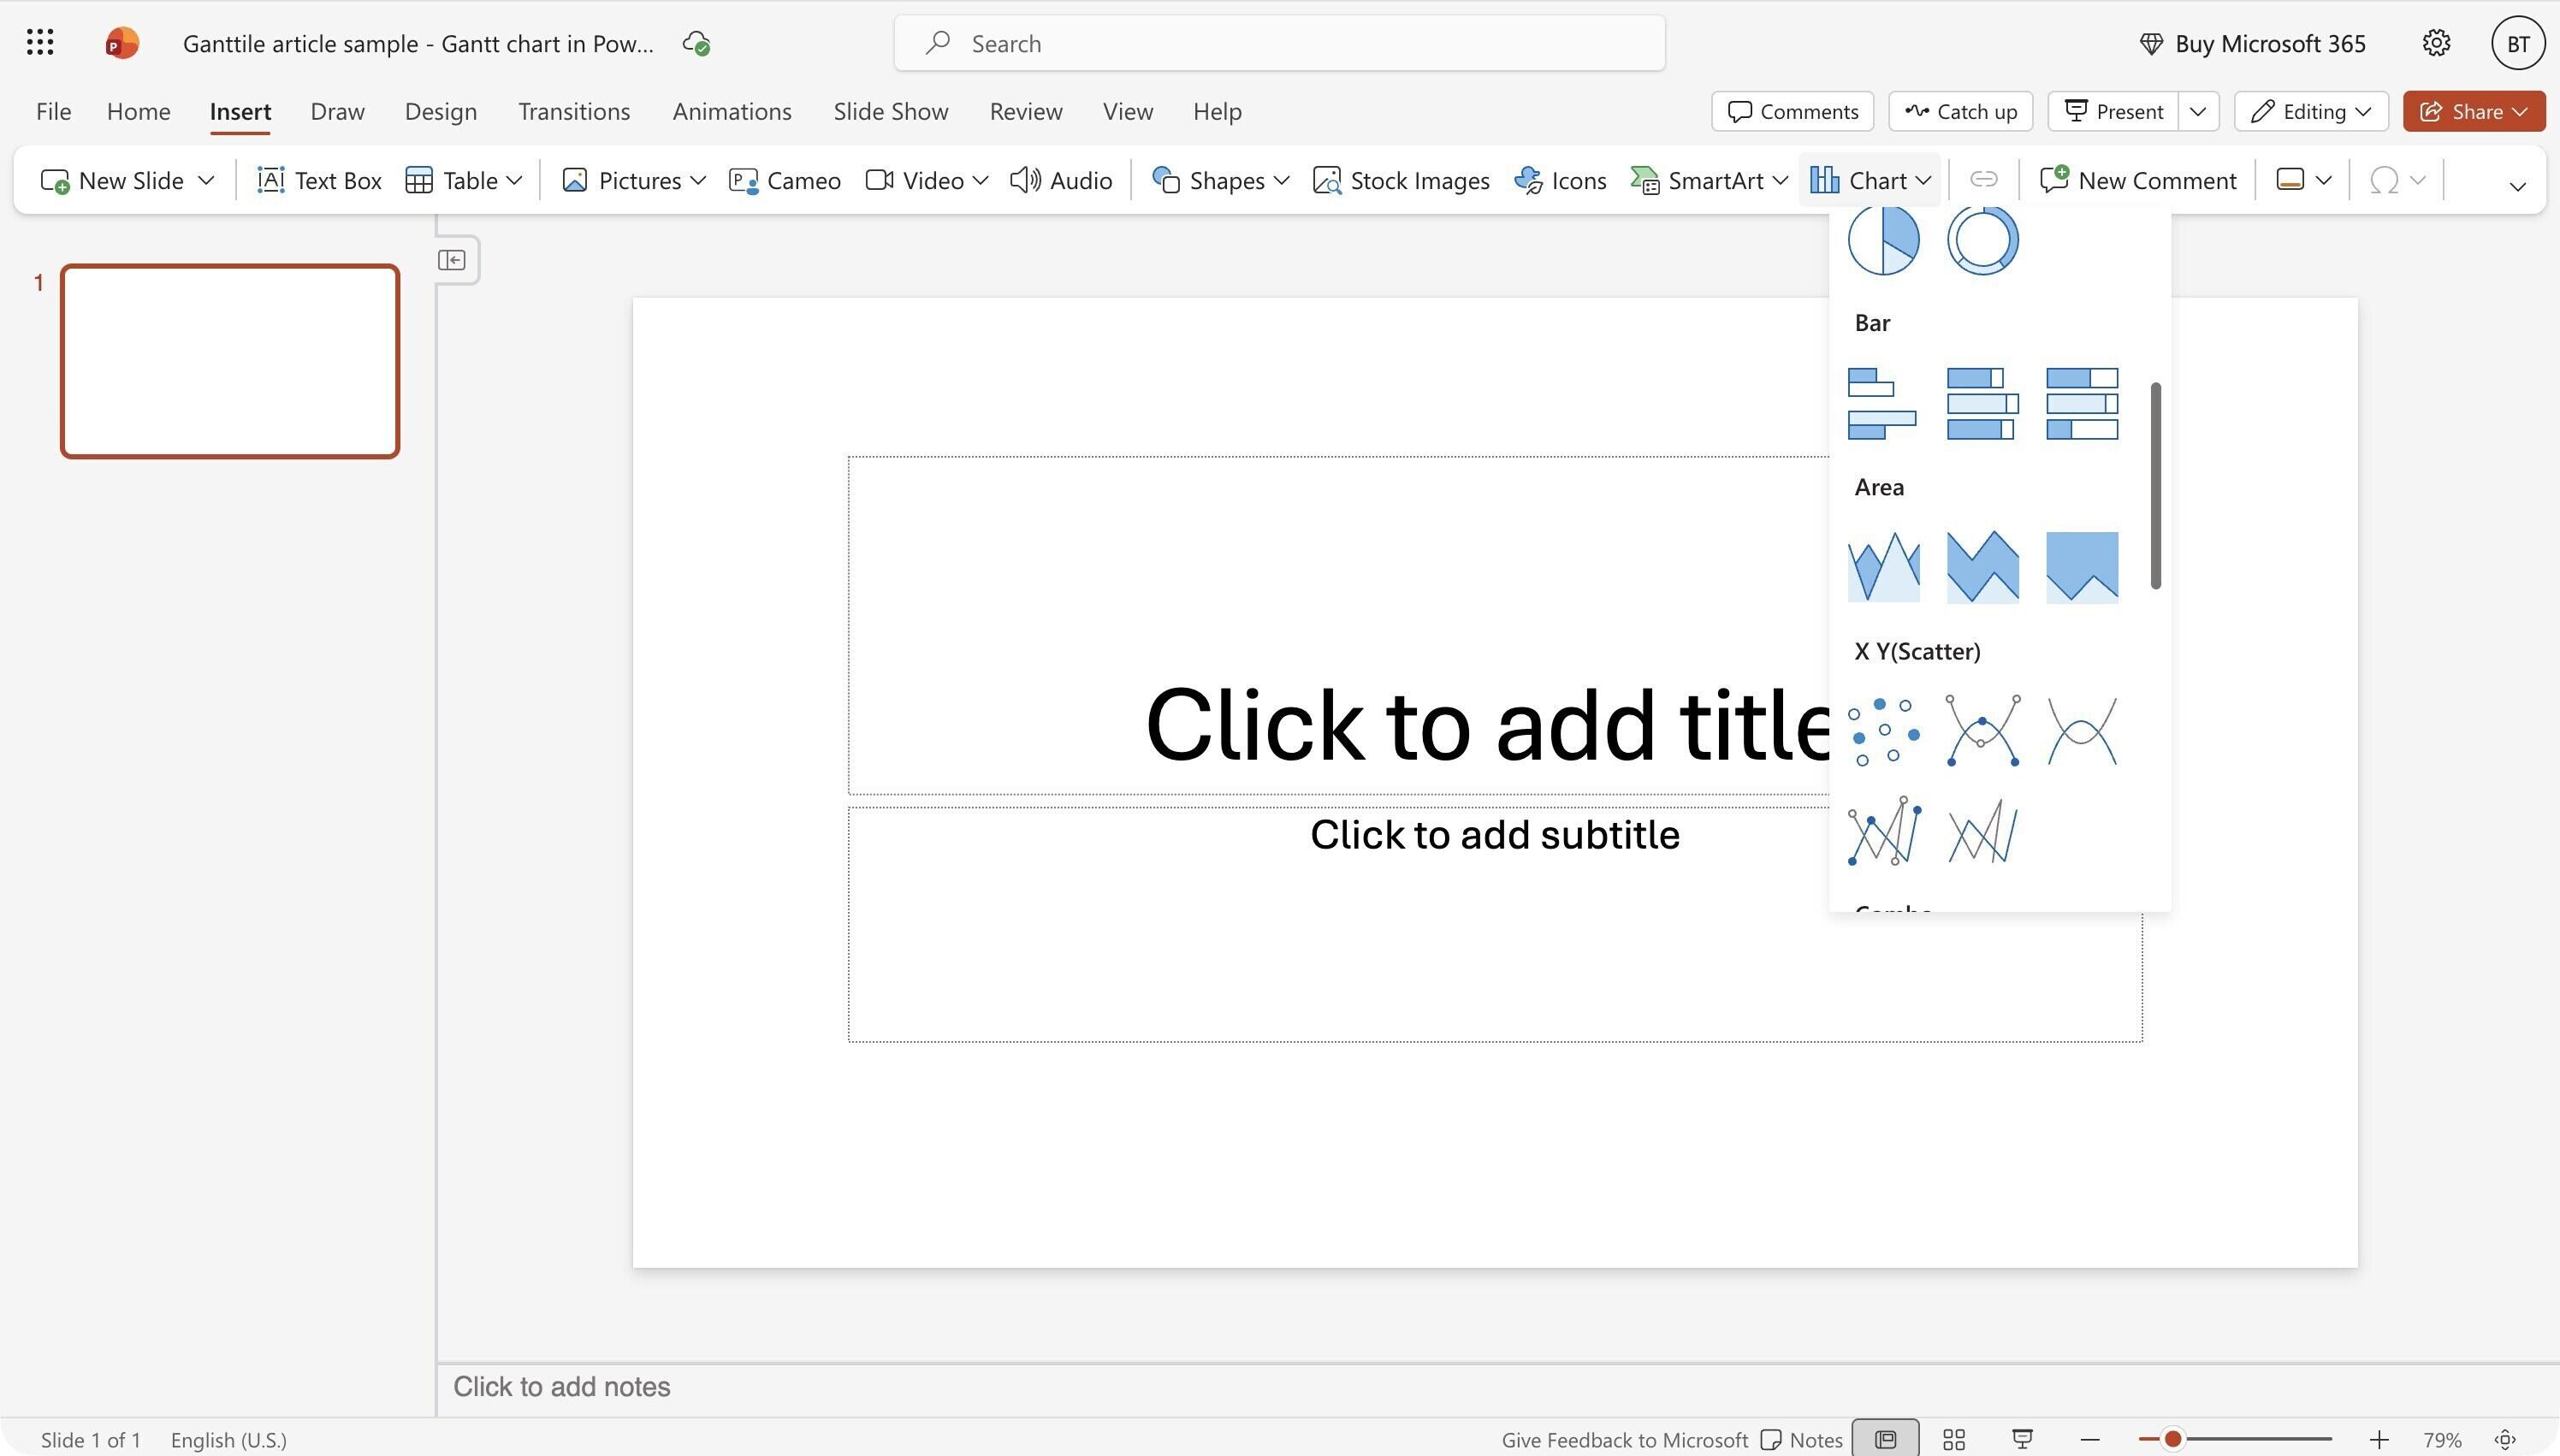Viewport: 2560px width, 1456px height.
Task: Switch to the Design tab
Action: pyautogui.click(x=440, y=111)
